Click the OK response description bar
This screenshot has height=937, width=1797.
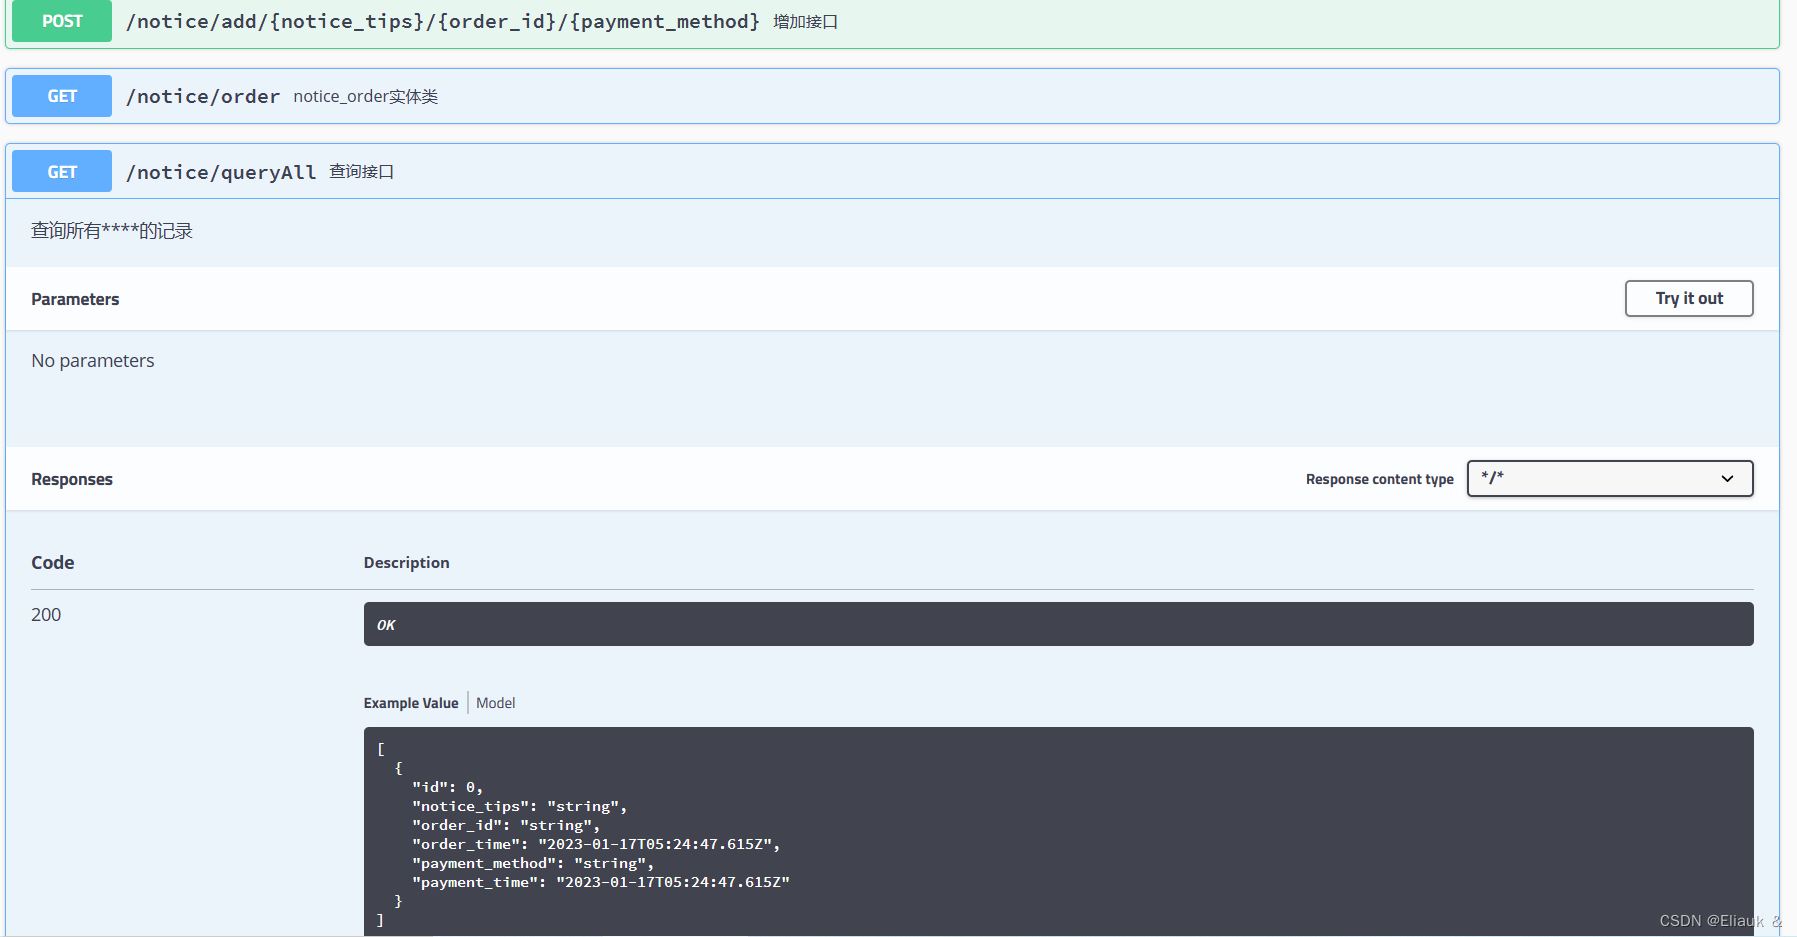[x=1058, y=624]
